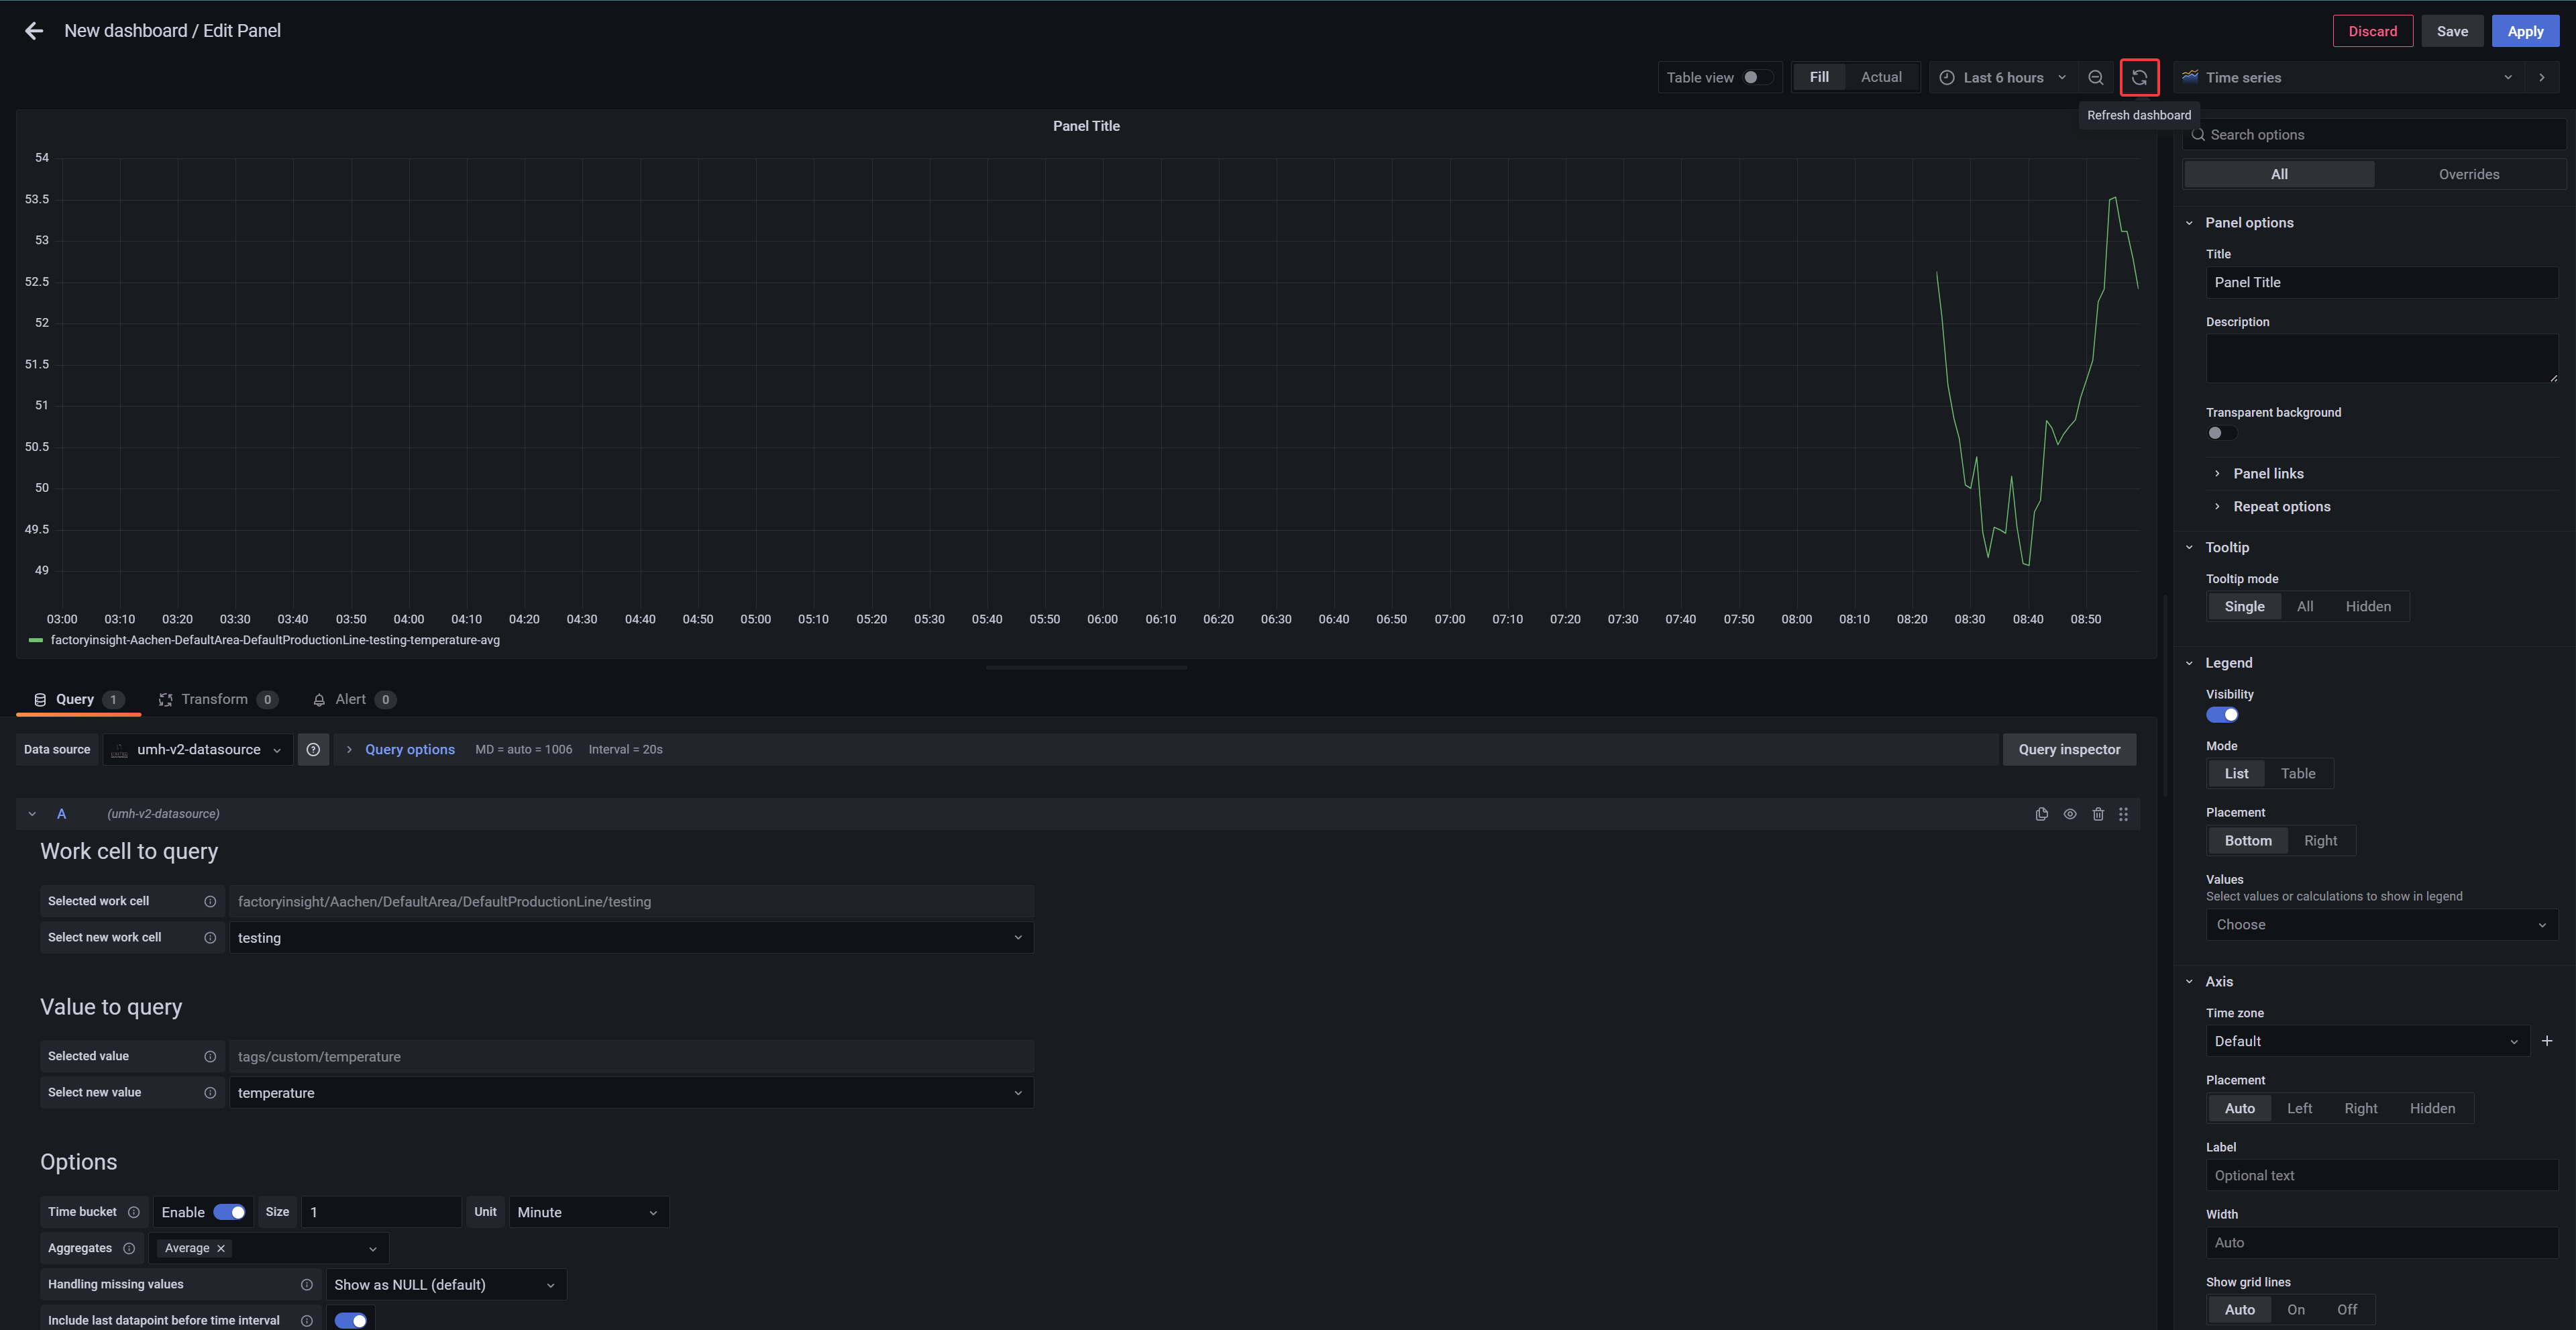The width and height of the screenshot is (2576, 1330).
Task: Open the Unit Minute dropdown
Action: click(x=589, y=1212)
